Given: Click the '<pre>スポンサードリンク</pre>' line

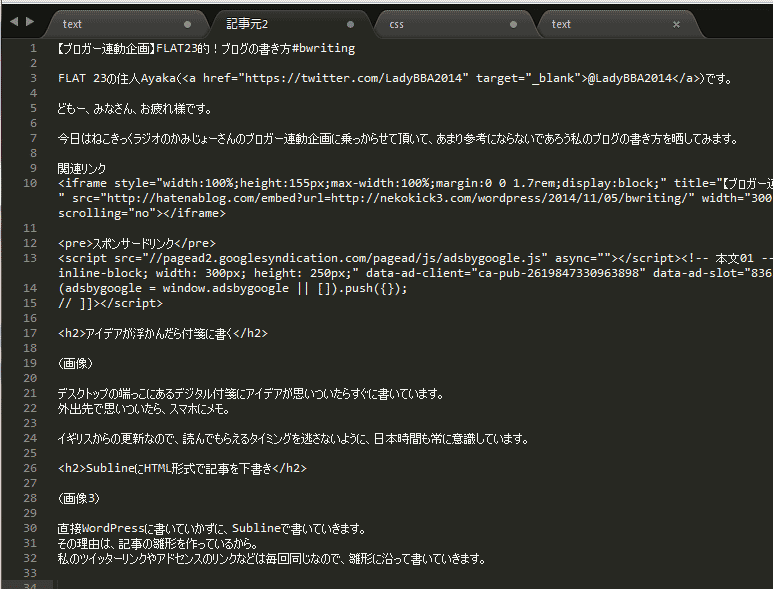Looking at the screenshot, I should pos(137,243).
